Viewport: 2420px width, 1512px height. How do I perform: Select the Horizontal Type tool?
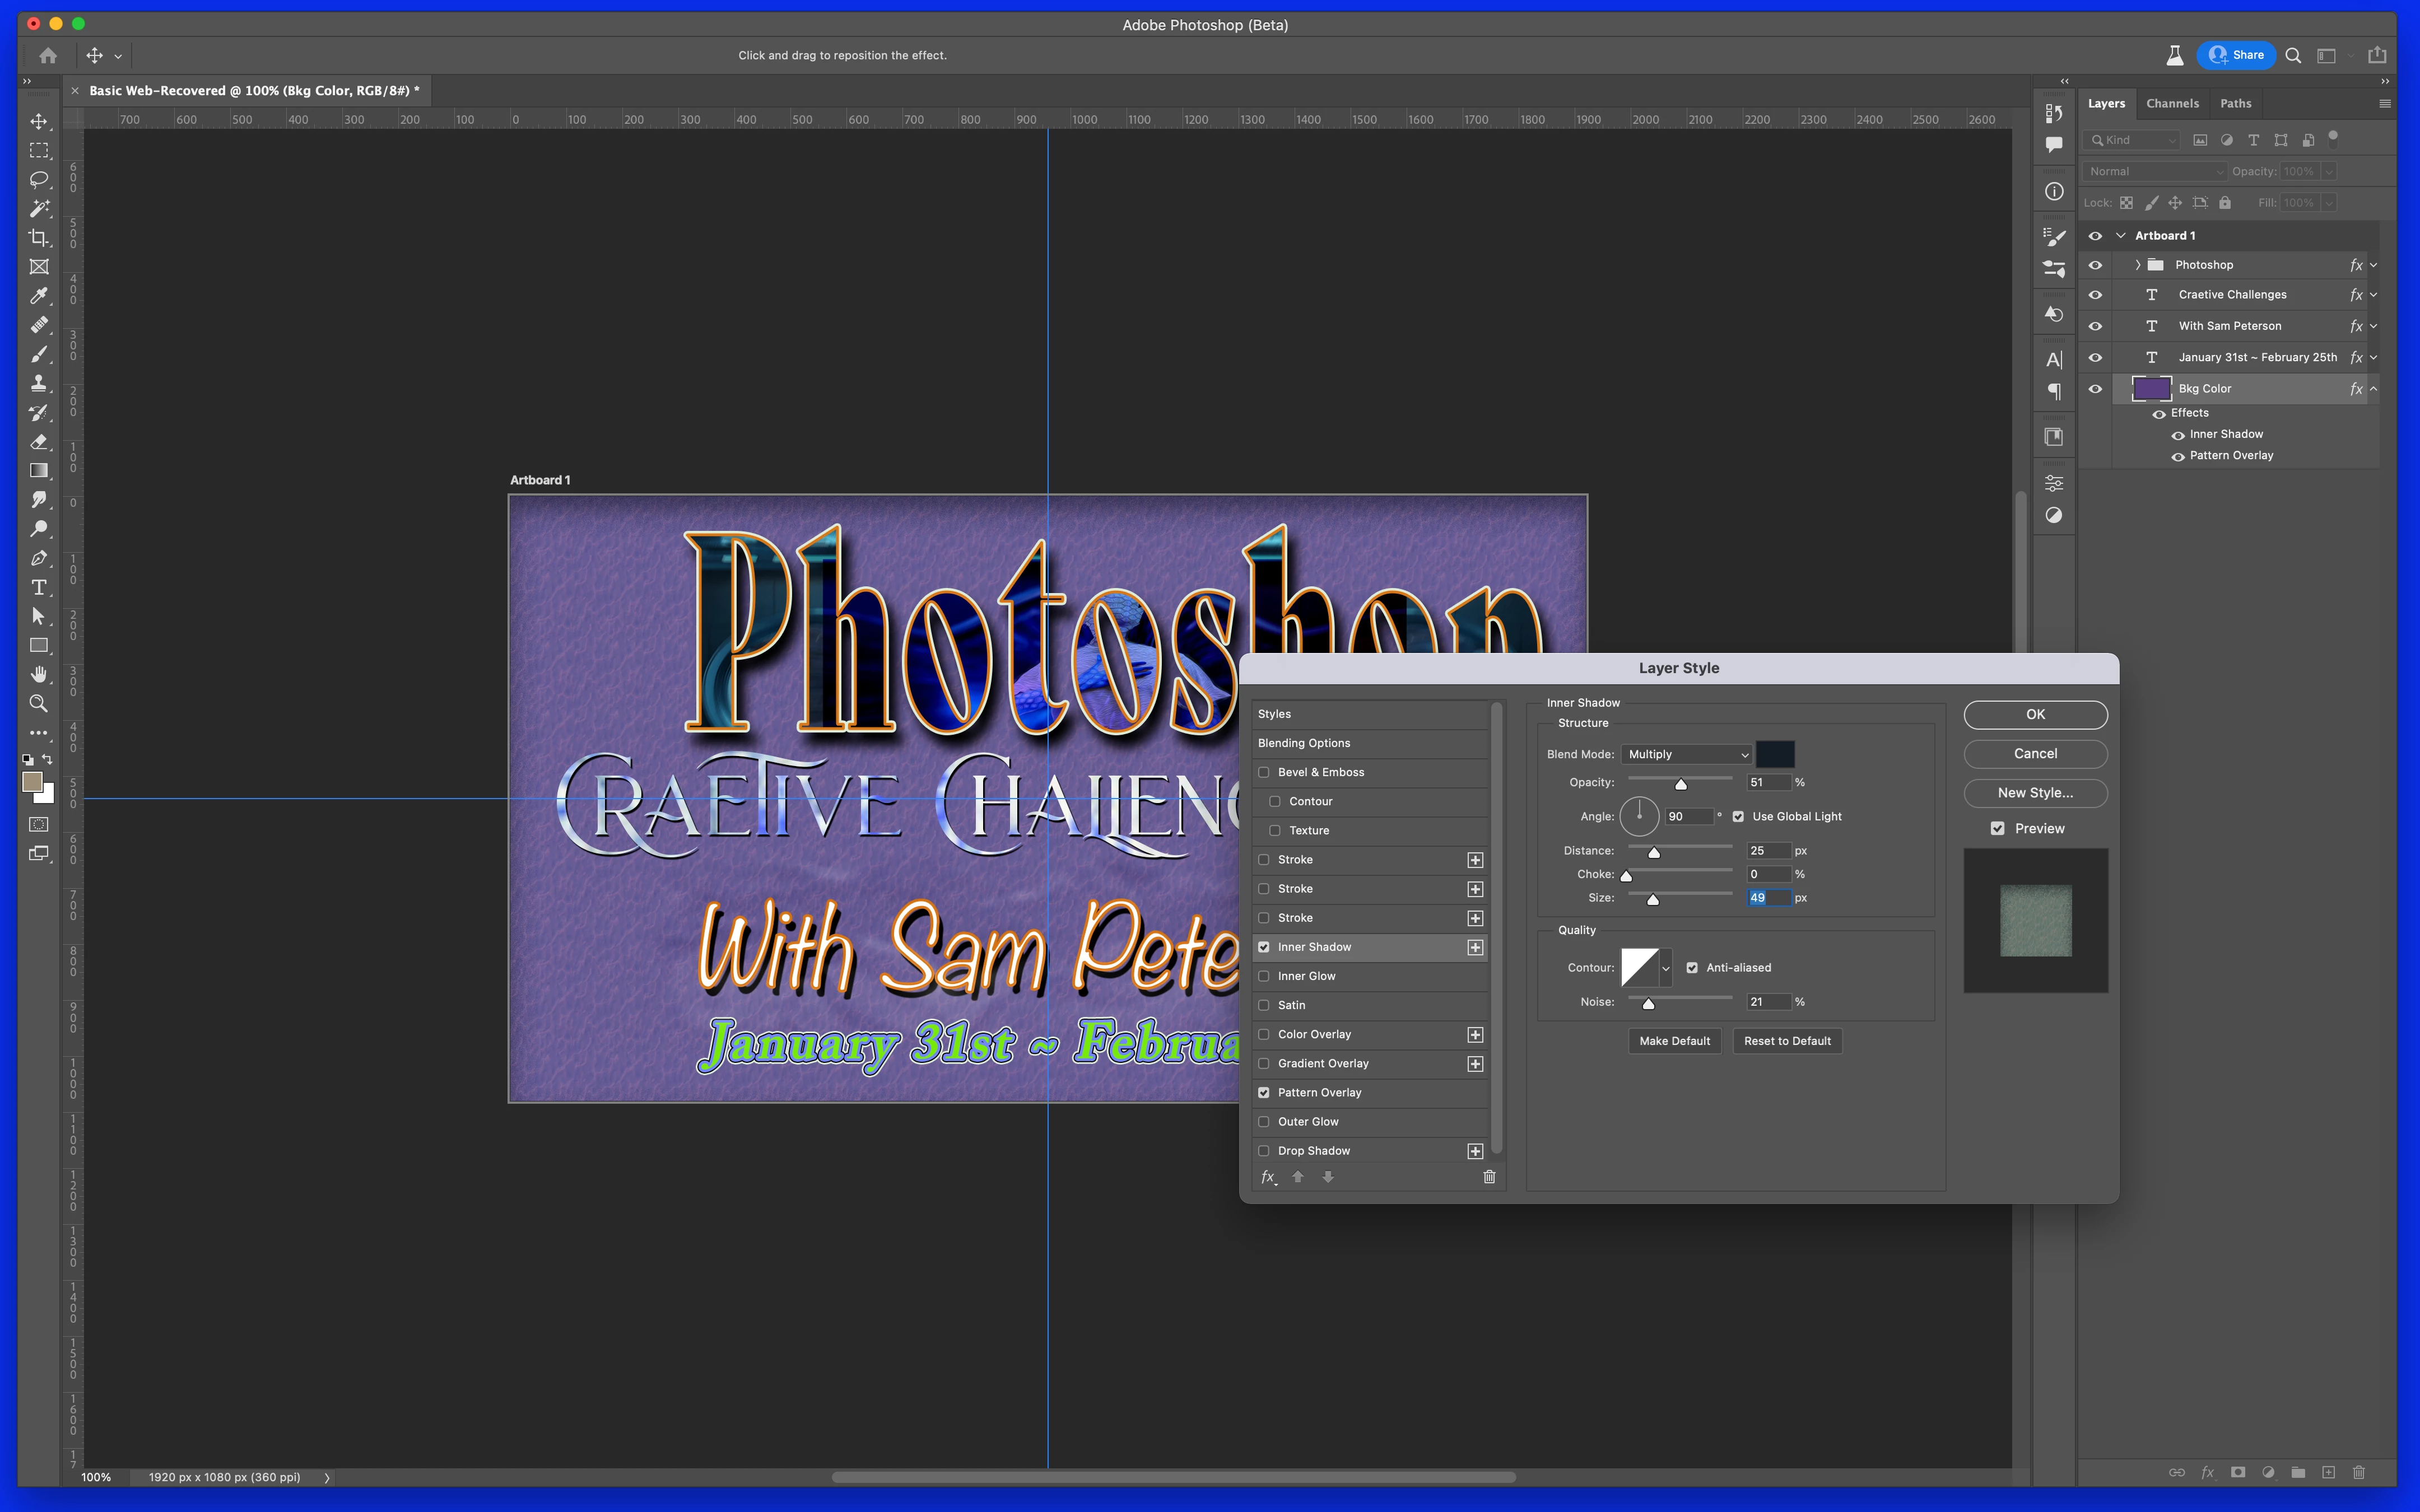click(39, 587)
